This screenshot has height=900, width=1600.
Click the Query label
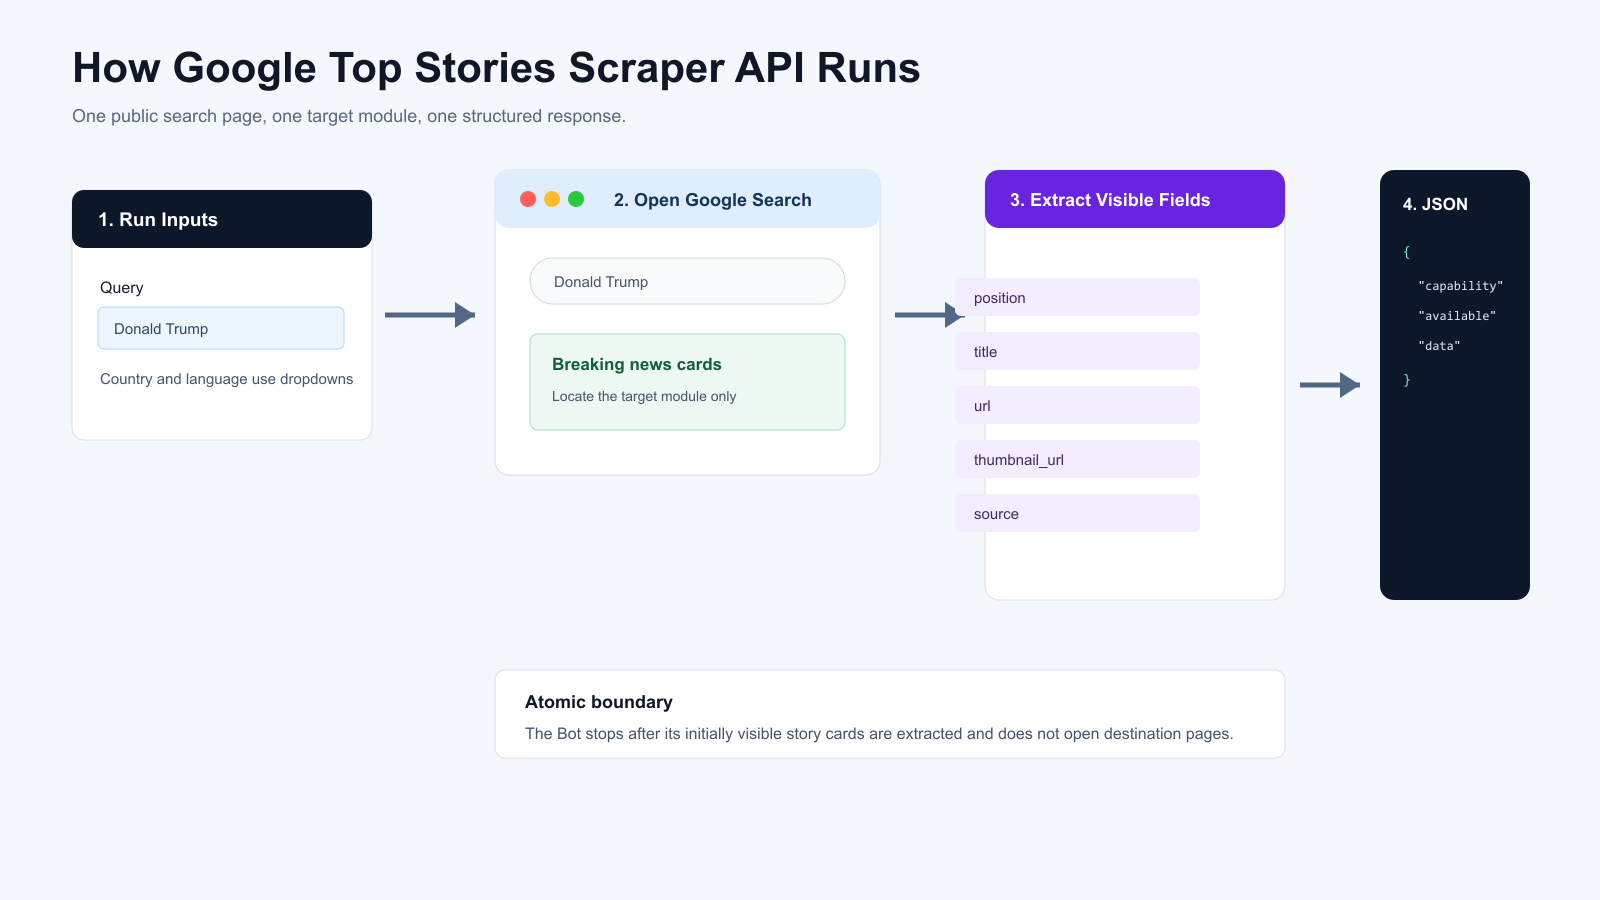(122, 288)
